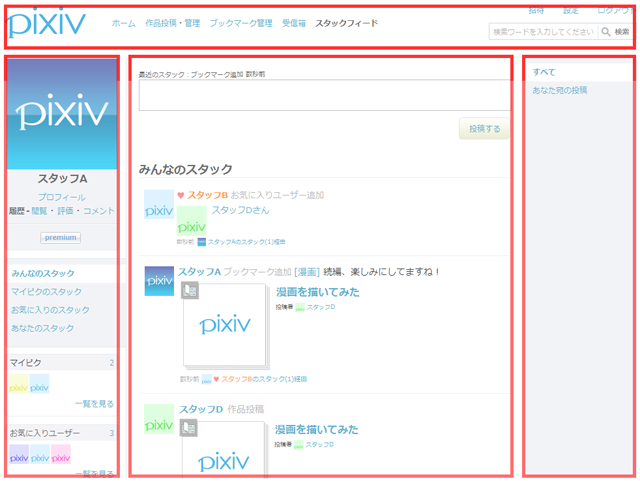Click the 検索 button

click(x=622, y=31)
